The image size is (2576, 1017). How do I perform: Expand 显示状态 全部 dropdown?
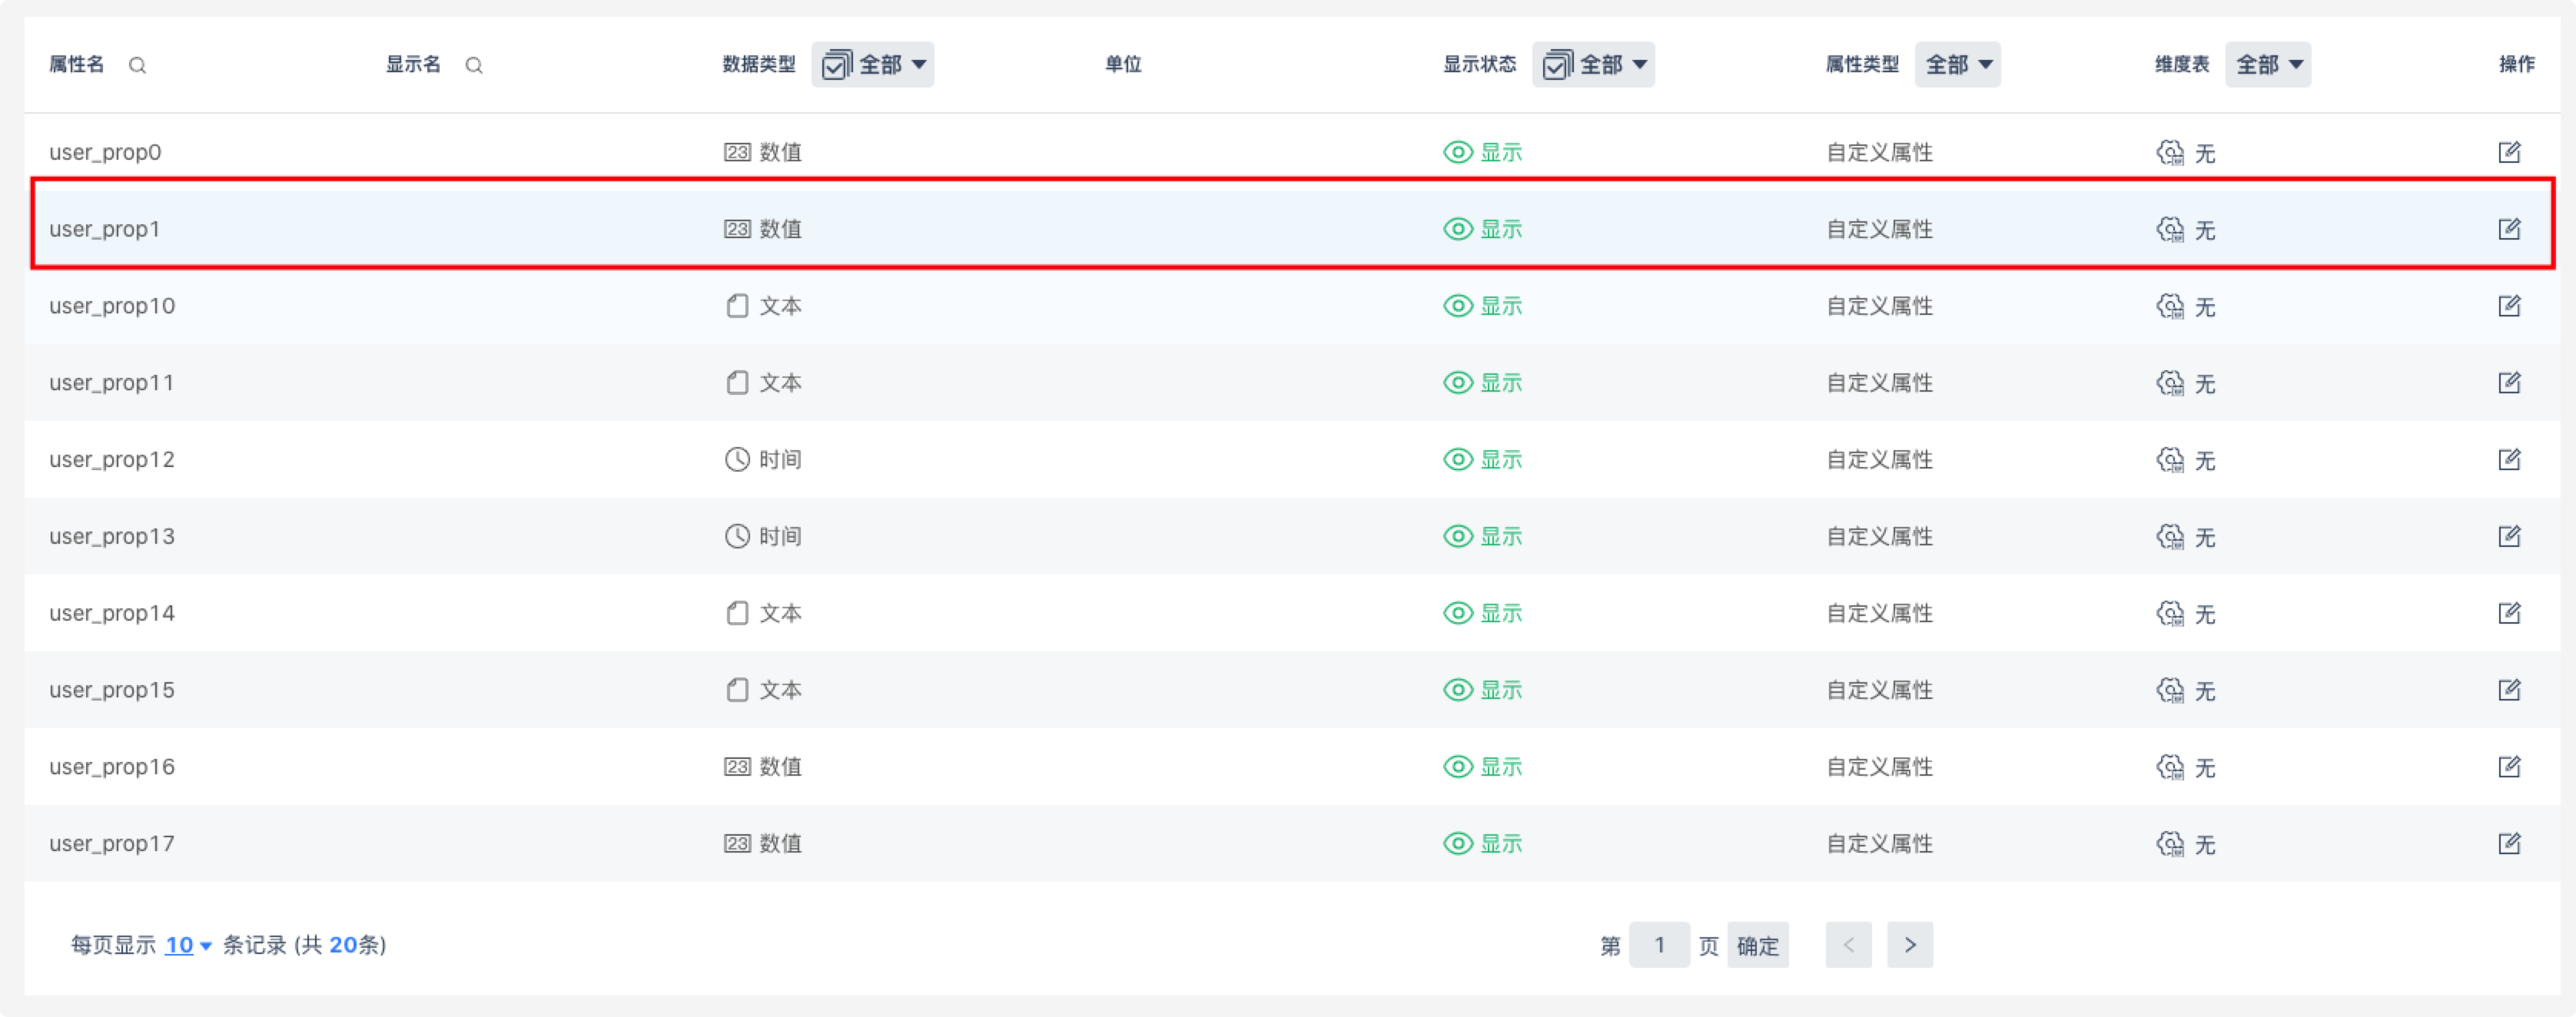tap(1593, 65)
